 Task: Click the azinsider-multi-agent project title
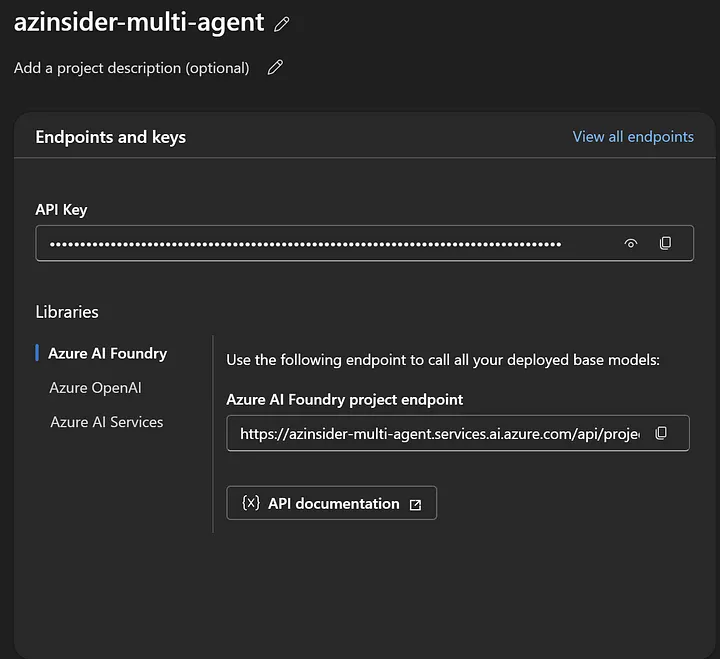click(139, 22)
